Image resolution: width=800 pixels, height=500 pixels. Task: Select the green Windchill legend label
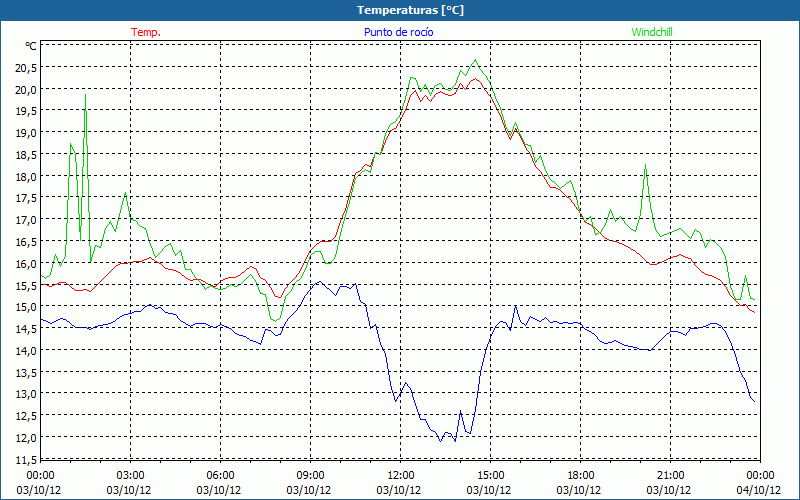click(x=652, y=32)
